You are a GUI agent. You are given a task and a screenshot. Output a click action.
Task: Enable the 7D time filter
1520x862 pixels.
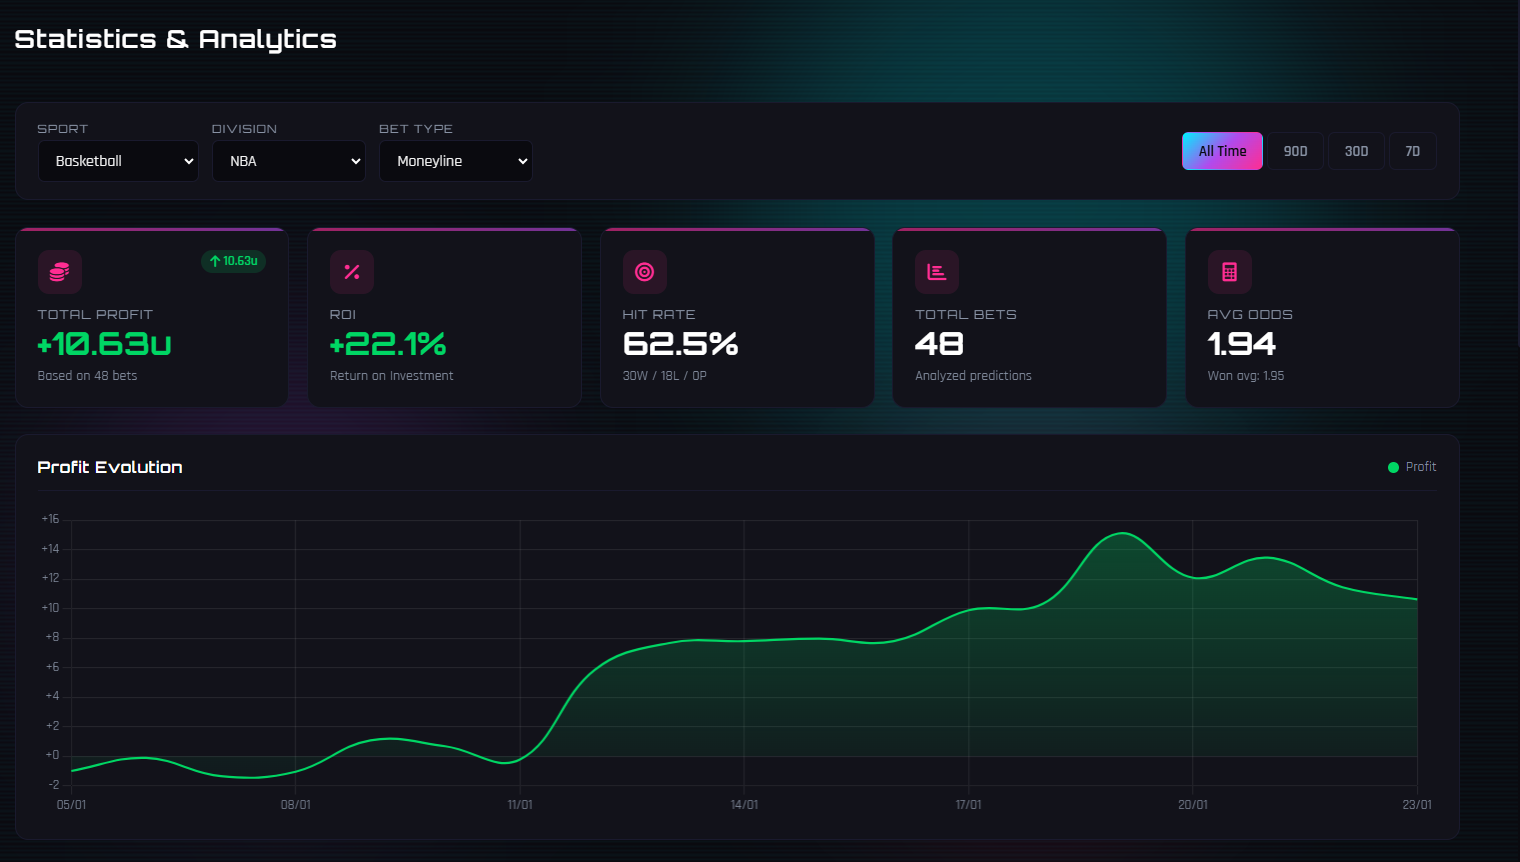tap(1412, 150)
